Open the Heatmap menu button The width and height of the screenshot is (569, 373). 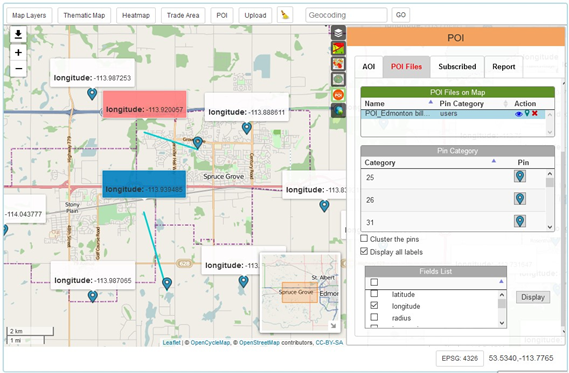[136, 15]
